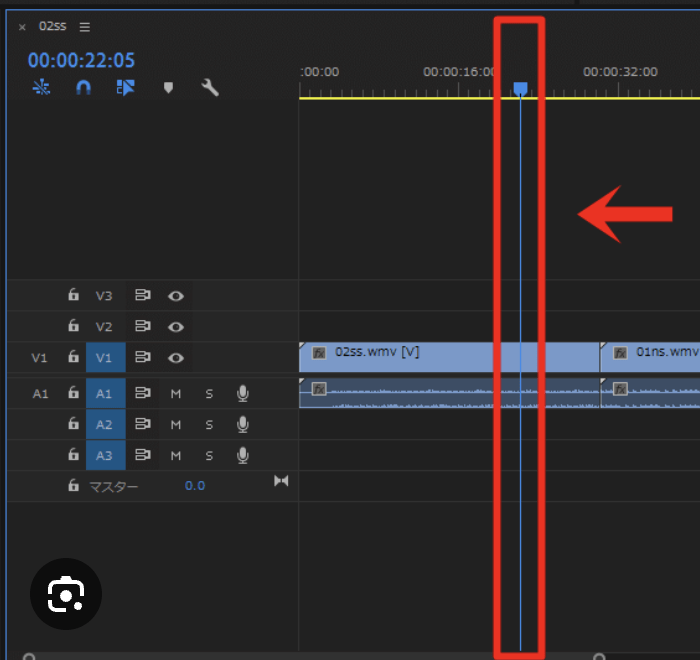This screenshot has height=660, width=700.
Task: Hide track V1 output with eye icon
Action: click(x=176, y=357)
